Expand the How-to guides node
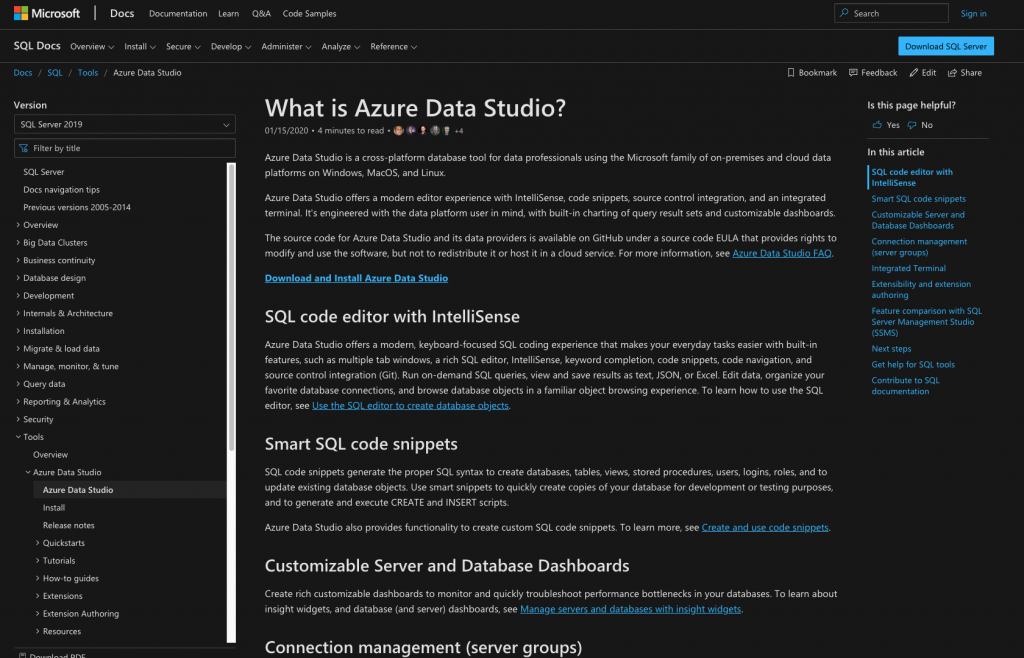The image size is (1024, 658). pyautogui.click(x=38, y=578)
